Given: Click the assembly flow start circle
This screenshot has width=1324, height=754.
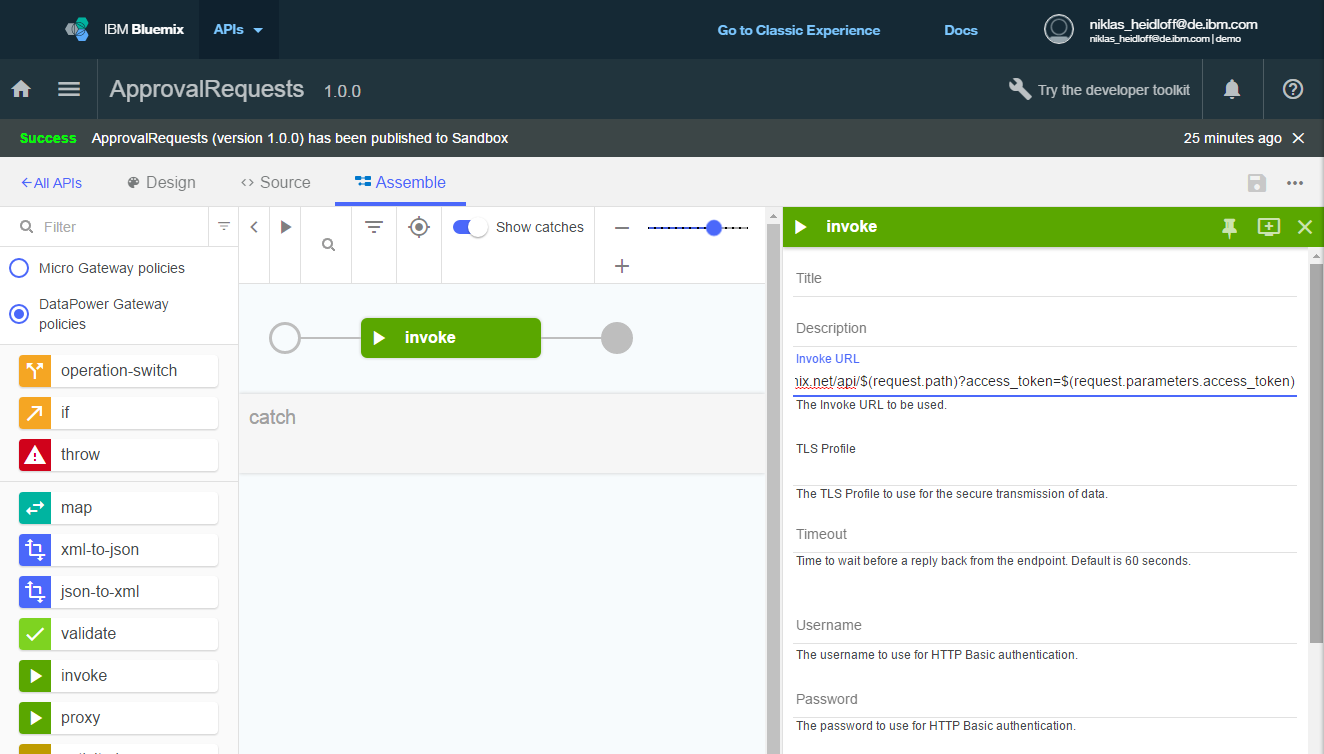Looking at the screenshot, I should [x=285, y=338].
